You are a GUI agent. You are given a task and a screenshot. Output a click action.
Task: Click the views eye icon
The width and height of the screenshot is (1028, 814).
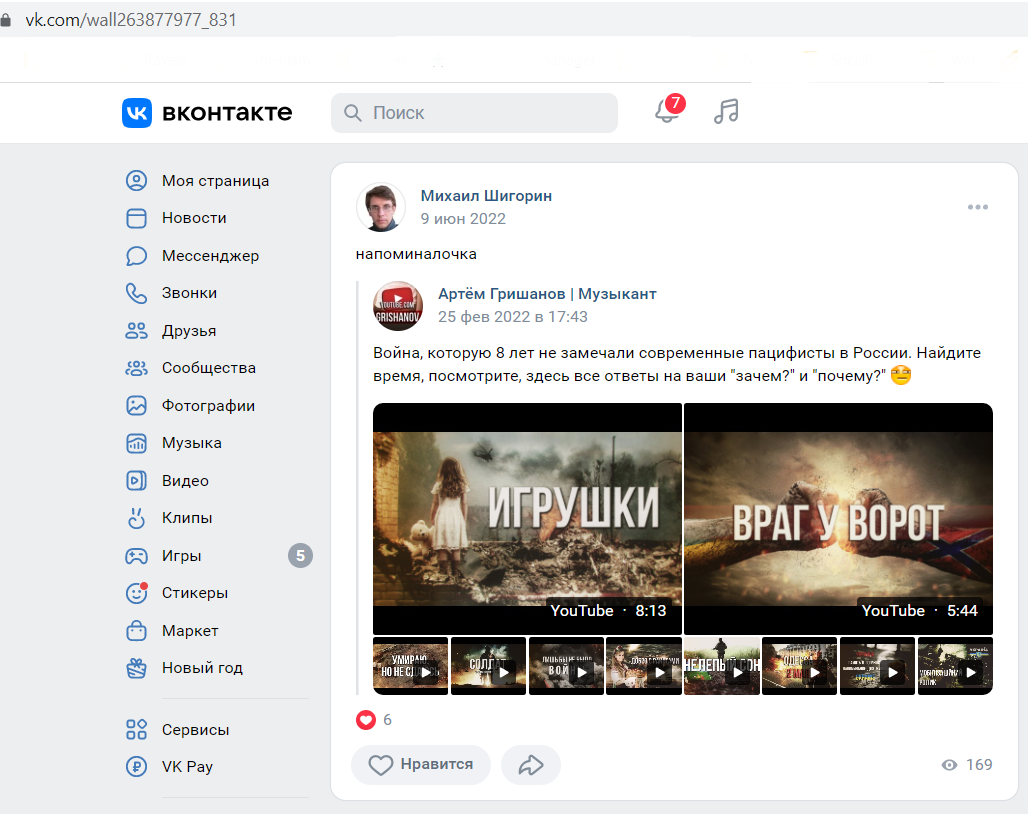[949, 765]
